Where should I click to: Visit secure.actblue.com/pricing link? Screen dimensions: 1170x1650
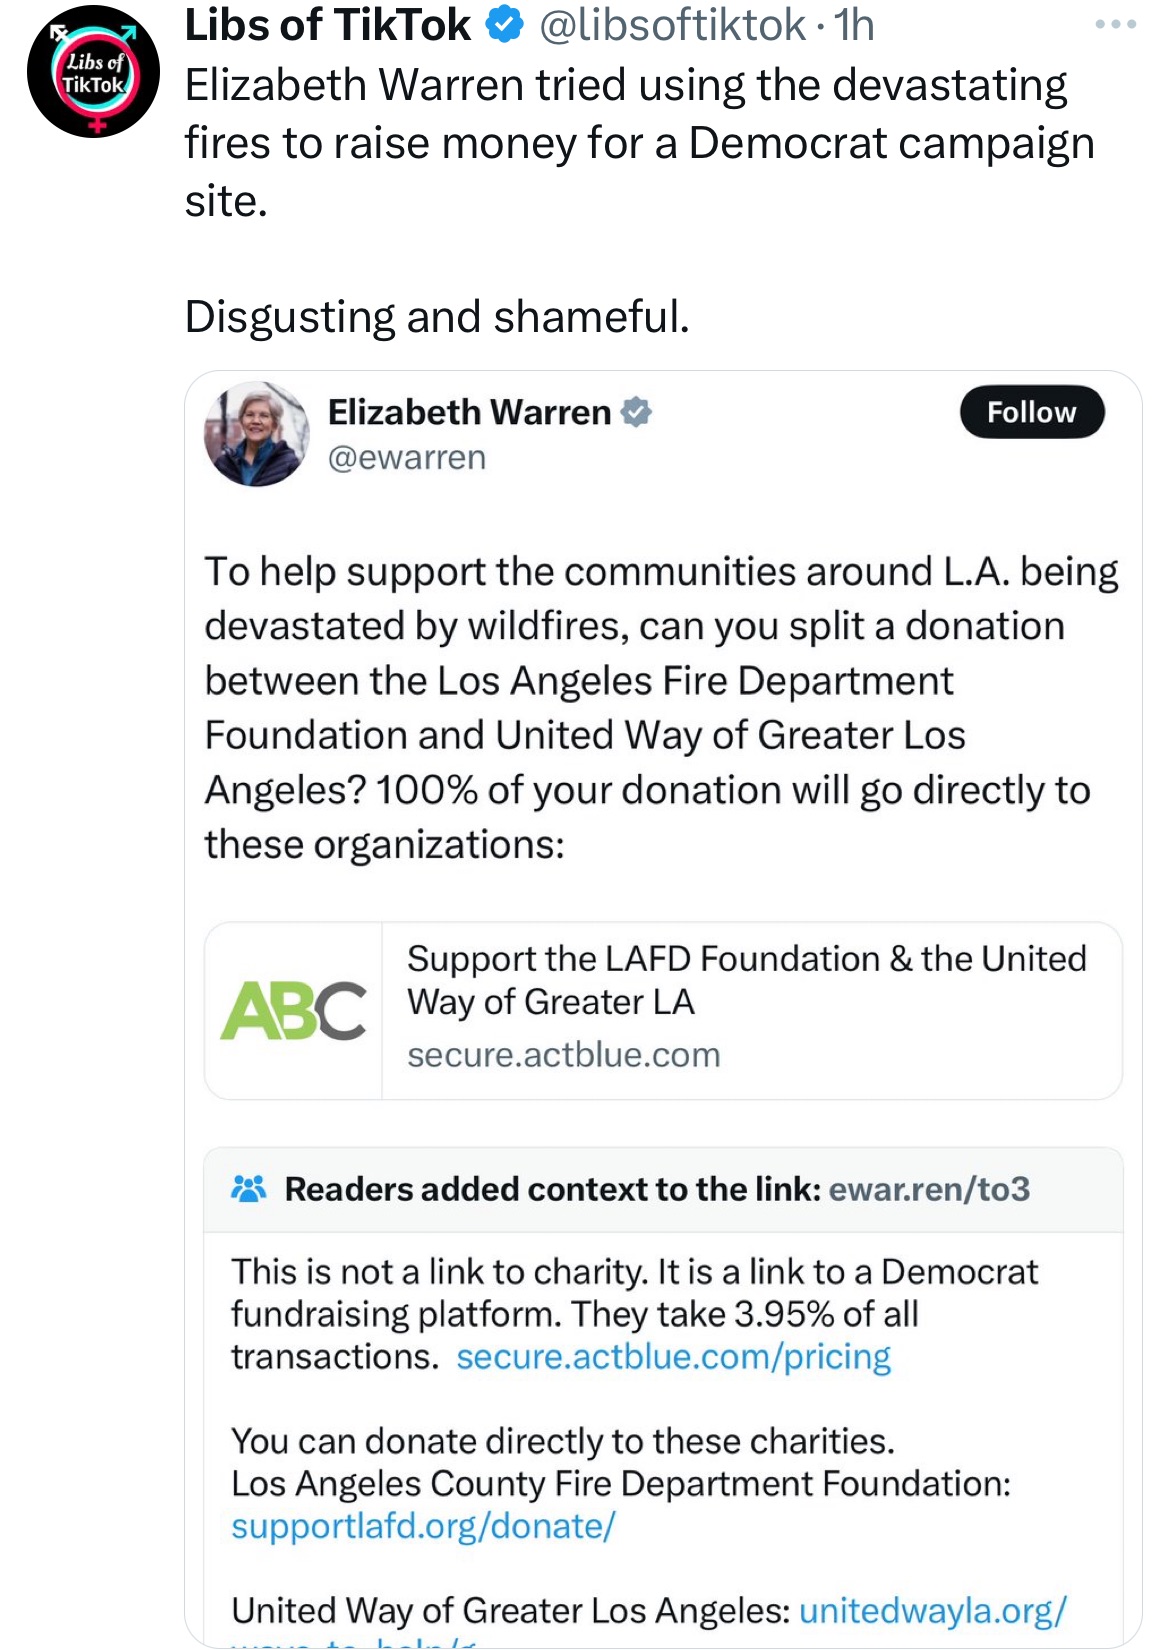coord(673,1357)
